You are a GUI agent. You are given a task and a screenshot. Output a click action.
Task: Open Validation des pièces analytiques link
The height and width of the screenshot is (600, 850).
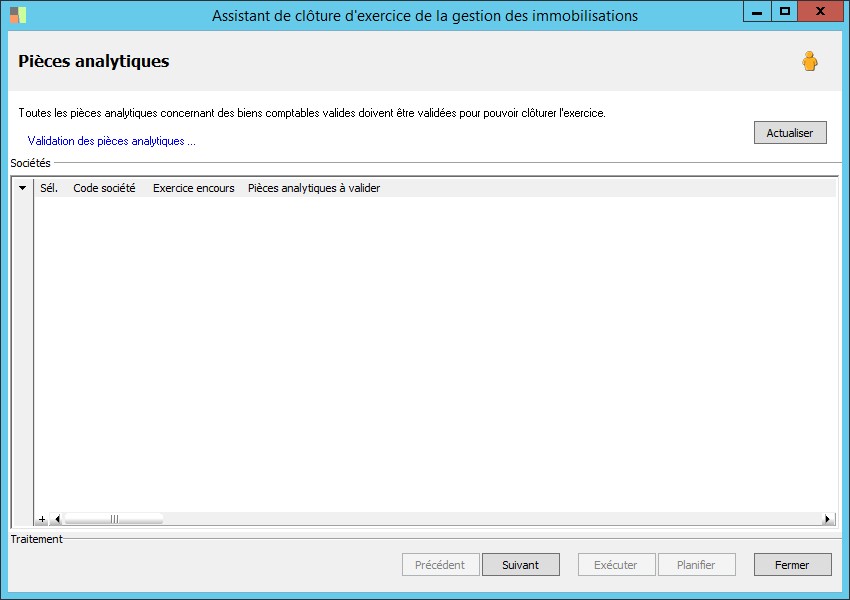112,141
